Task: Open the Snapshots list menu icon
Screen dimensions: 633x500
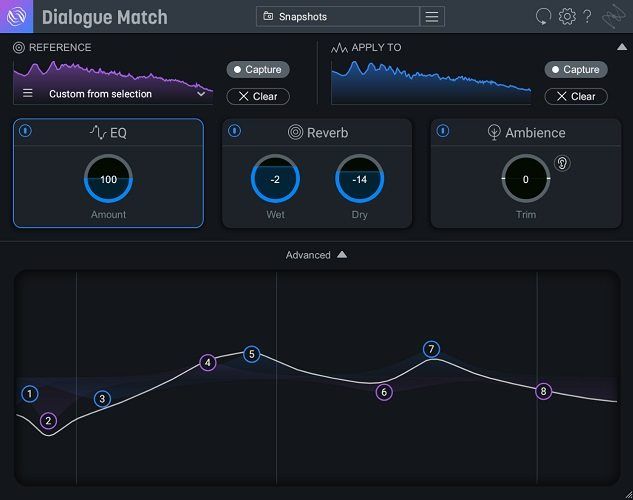Action: click(432, 17)
